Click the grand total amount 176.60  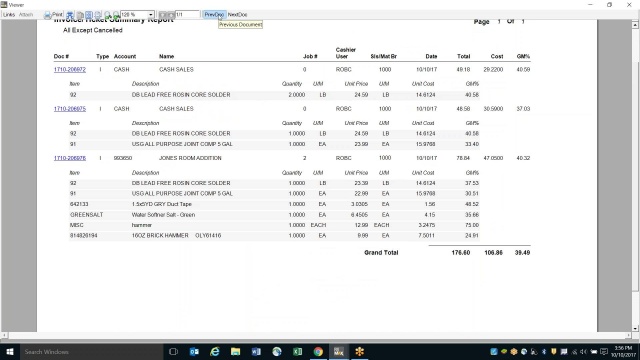(460, 253)
